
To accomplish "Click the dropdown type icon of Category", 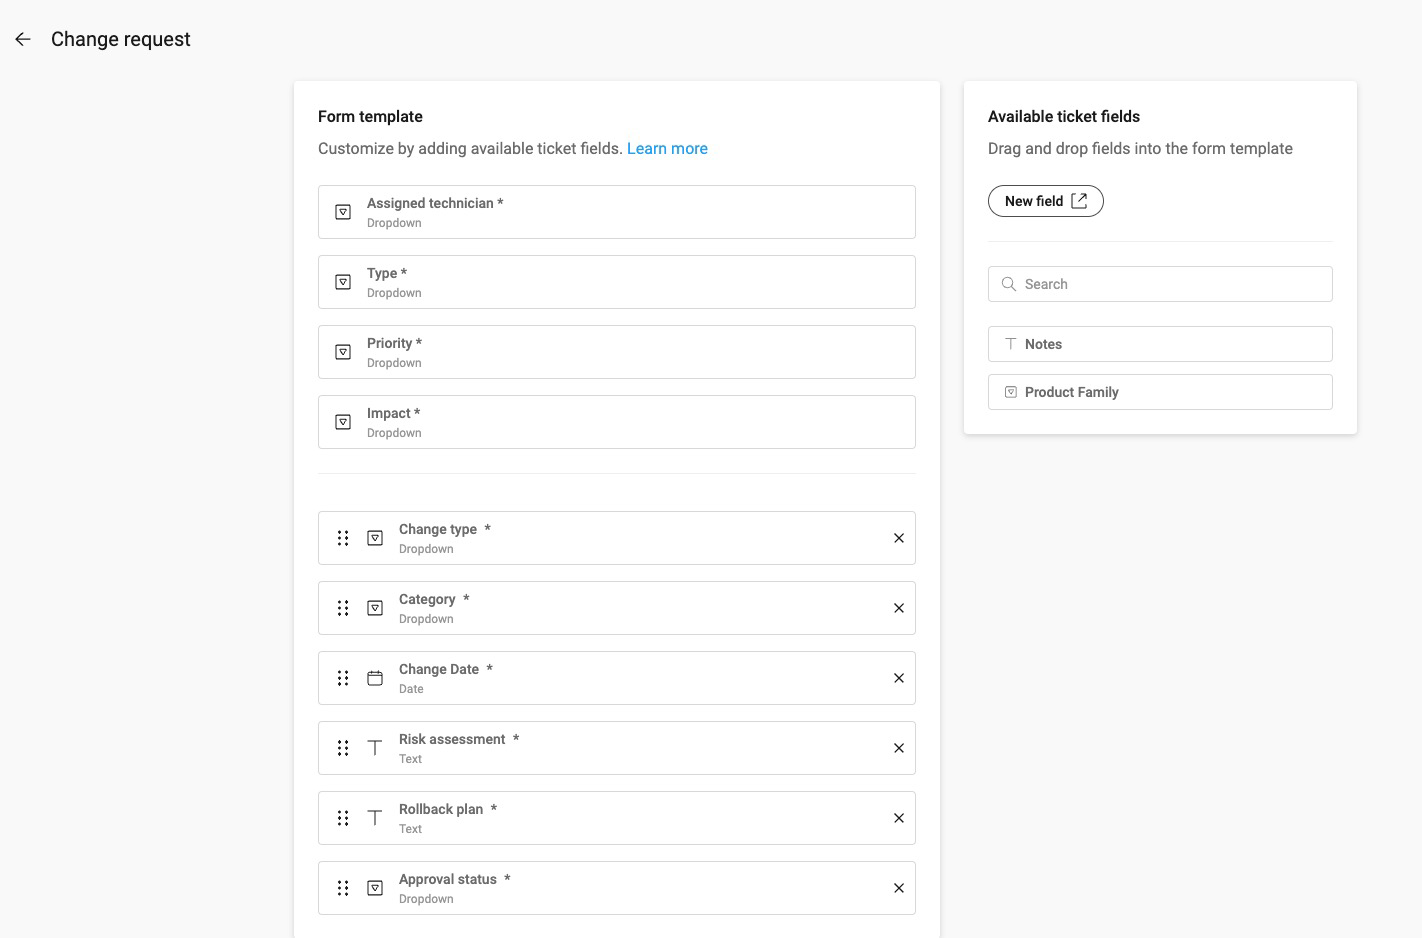I will click(x=375, y=608).
